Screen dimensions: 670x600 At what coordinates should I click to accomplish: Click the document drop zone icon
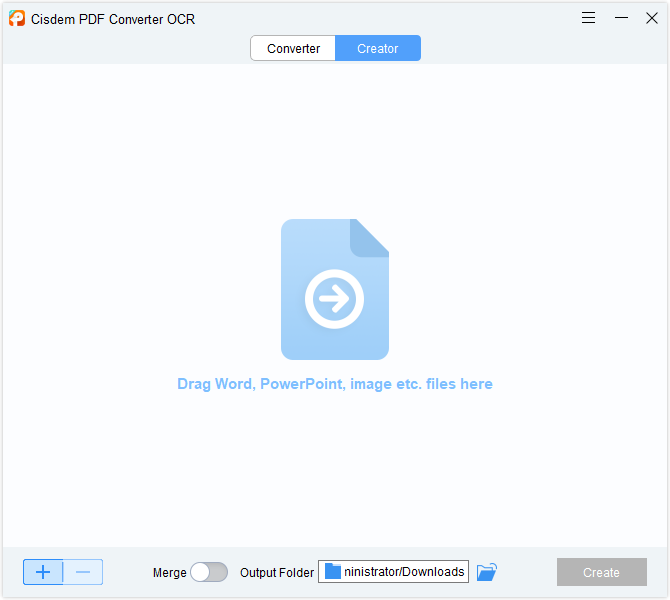pos(335,289)
